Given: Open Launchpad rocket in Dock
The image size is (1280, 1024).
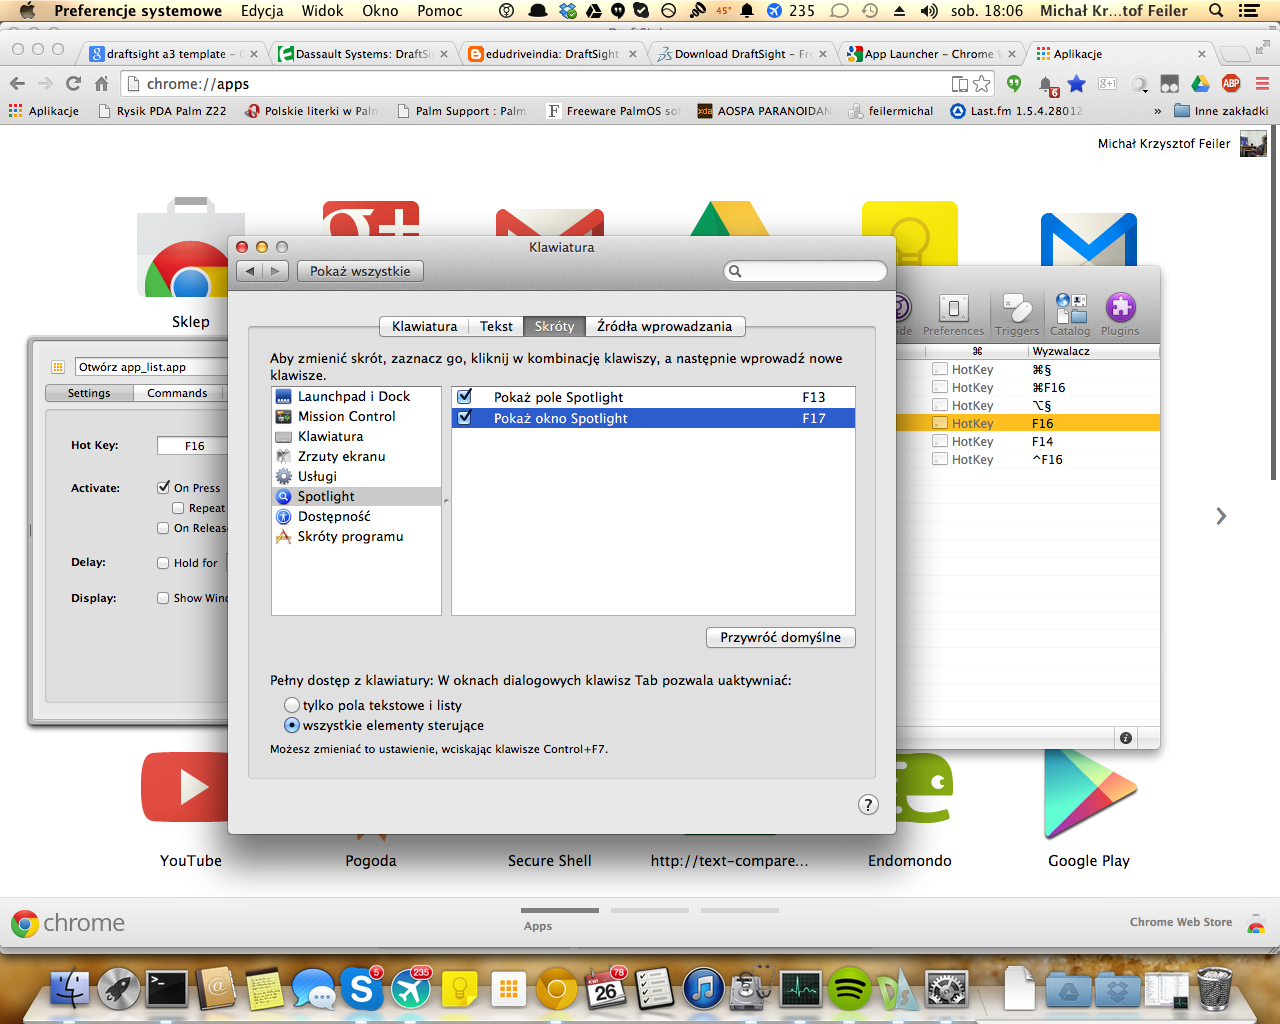Looking at the screenshot, I should pyautogui.click(x=118, y=989).
